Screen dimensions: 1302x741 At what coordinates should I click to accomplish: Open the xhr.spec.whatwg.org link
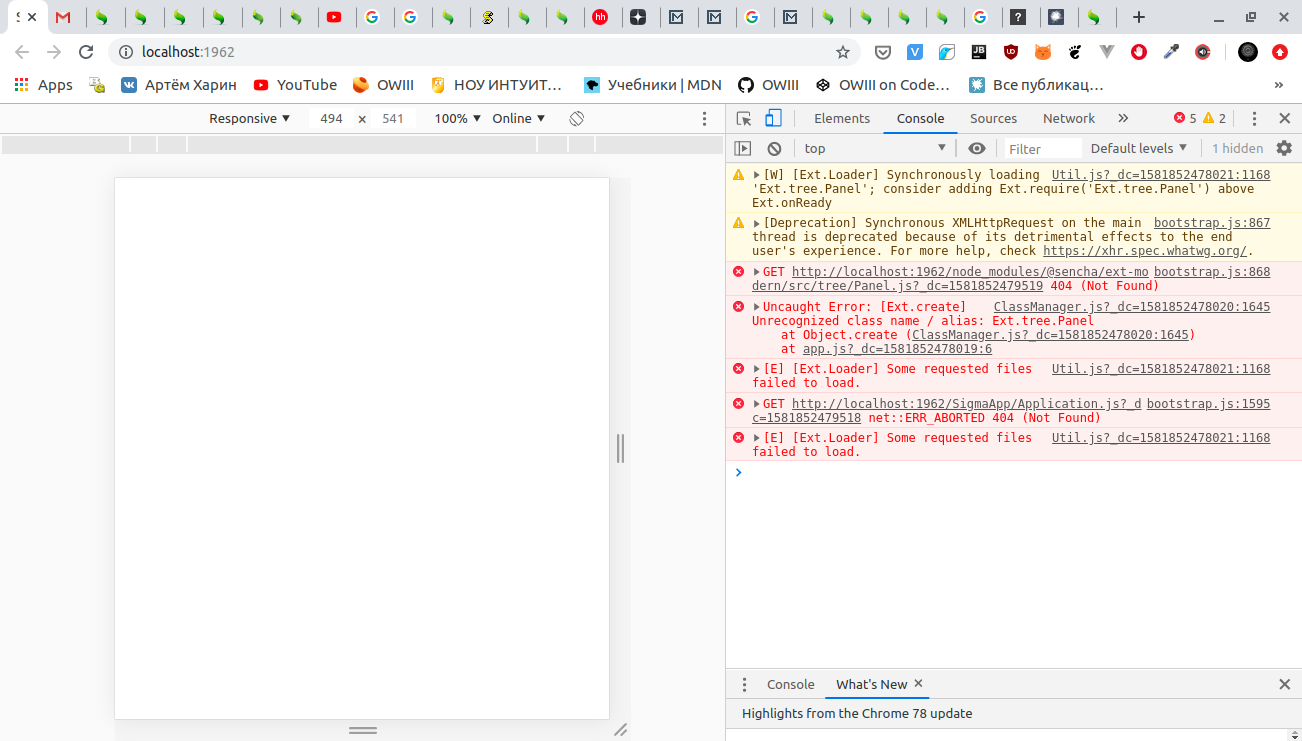click(x=1145, y=251)
